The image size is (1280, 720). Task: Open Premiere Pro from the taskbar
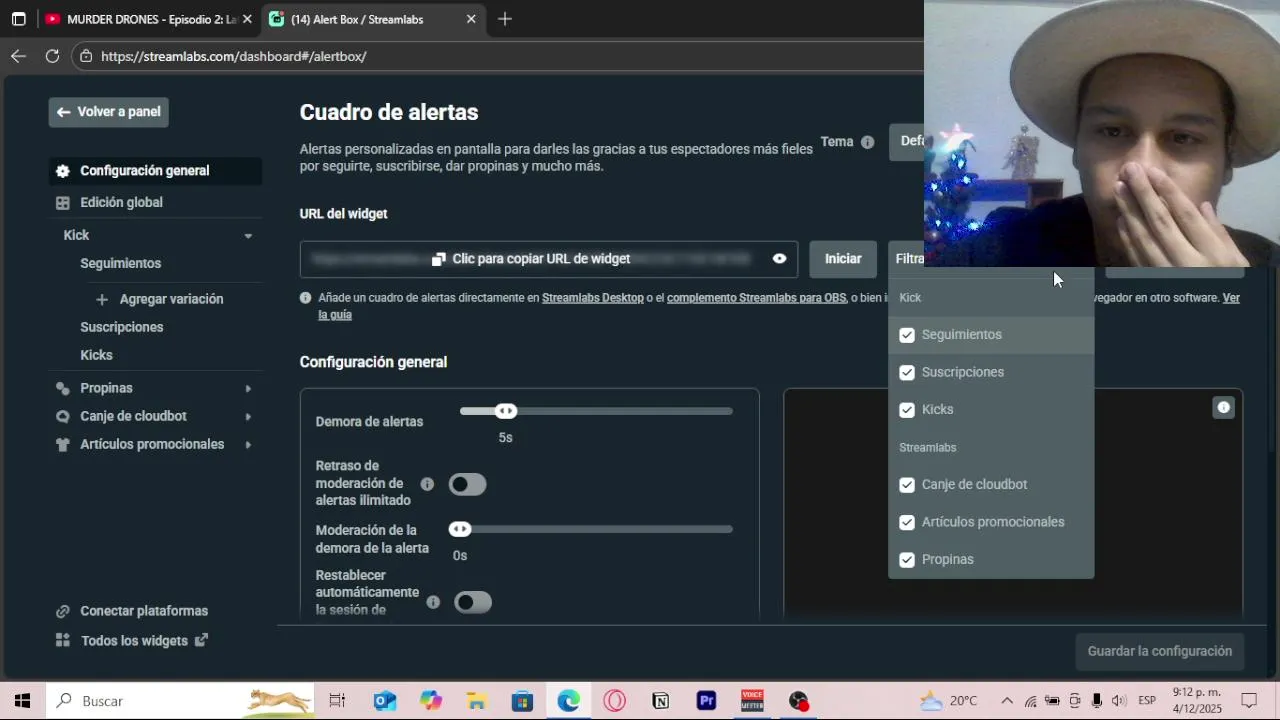[x=706, y=701]
